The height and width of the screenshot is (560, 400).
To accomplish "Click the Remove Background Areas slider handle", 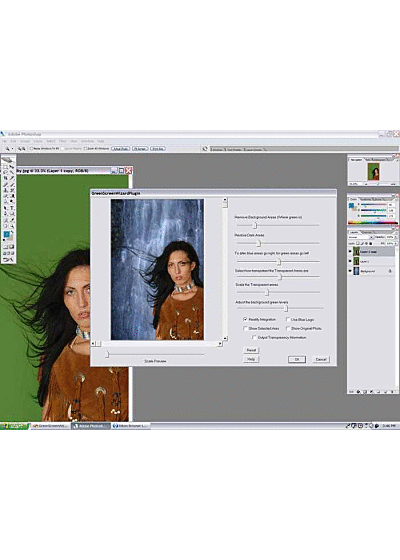I will tap(255, 225).
